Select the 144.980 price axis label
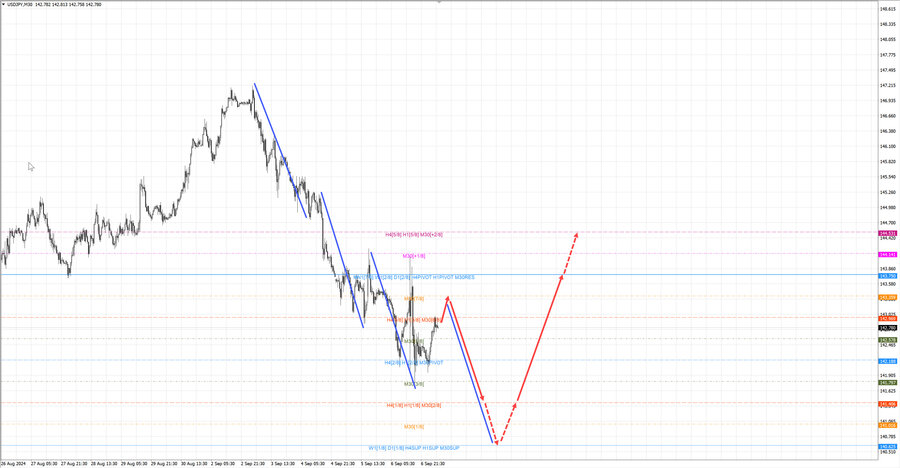The width and height of the screenshot is (900, 468). [888, 208]
